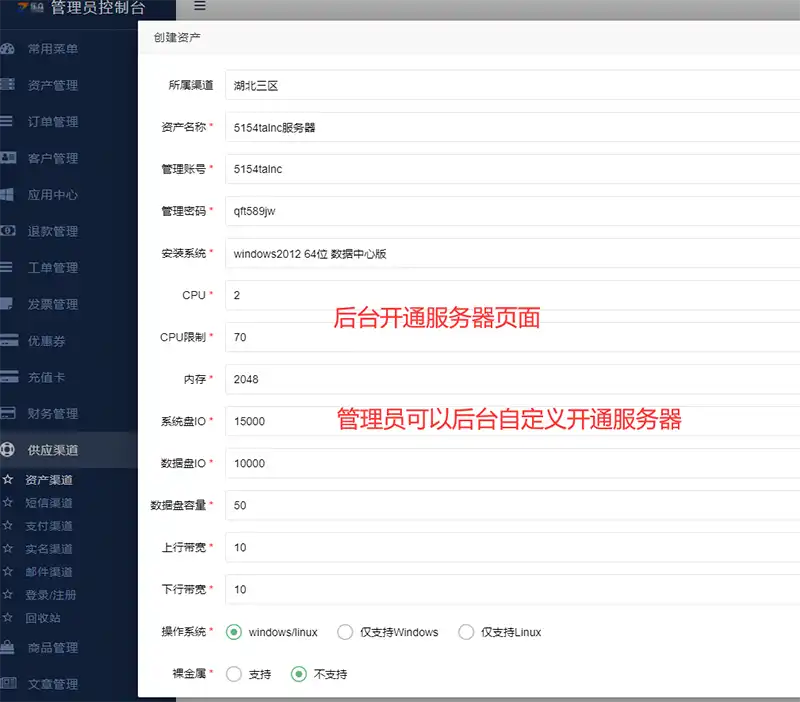Screen dimensions: 800x702
Task: Choose 支持 for 裸金属
Action: (234, 674)
